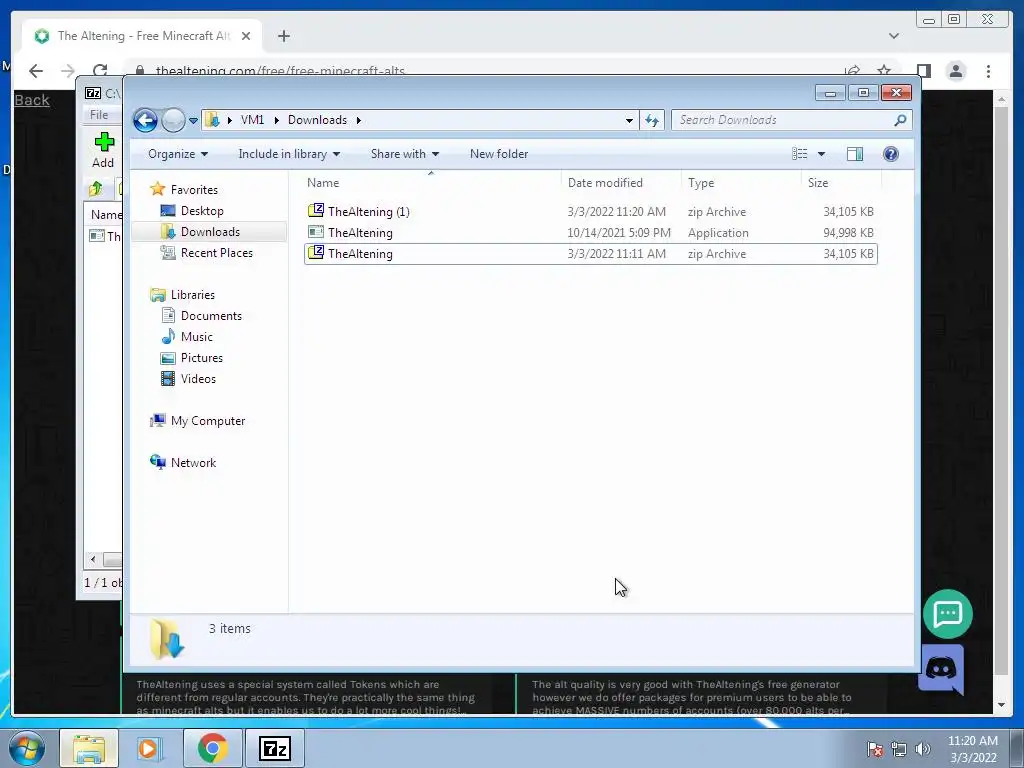Click VM1 in the address breadcrumb
1024x768 pixels.
coord(252,120)
